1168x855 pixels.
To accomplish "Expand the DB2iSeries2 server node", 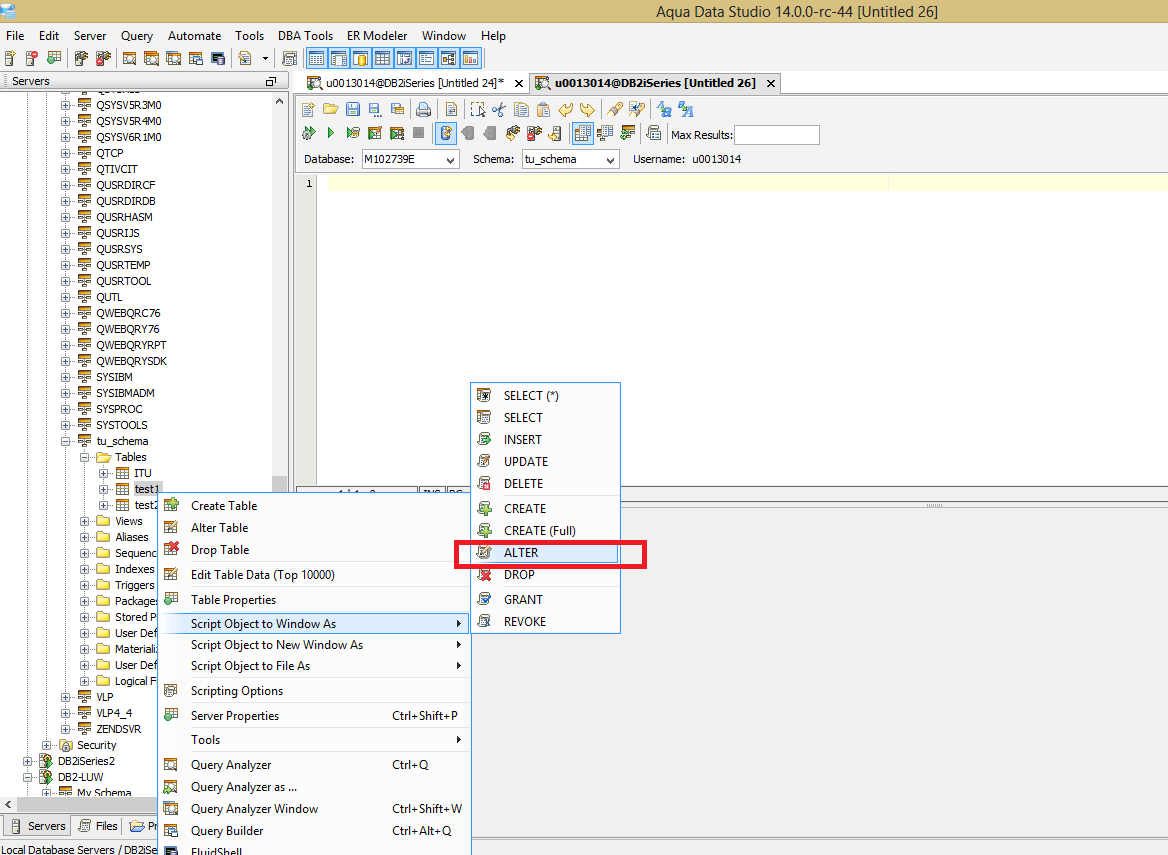I will 28,761.
